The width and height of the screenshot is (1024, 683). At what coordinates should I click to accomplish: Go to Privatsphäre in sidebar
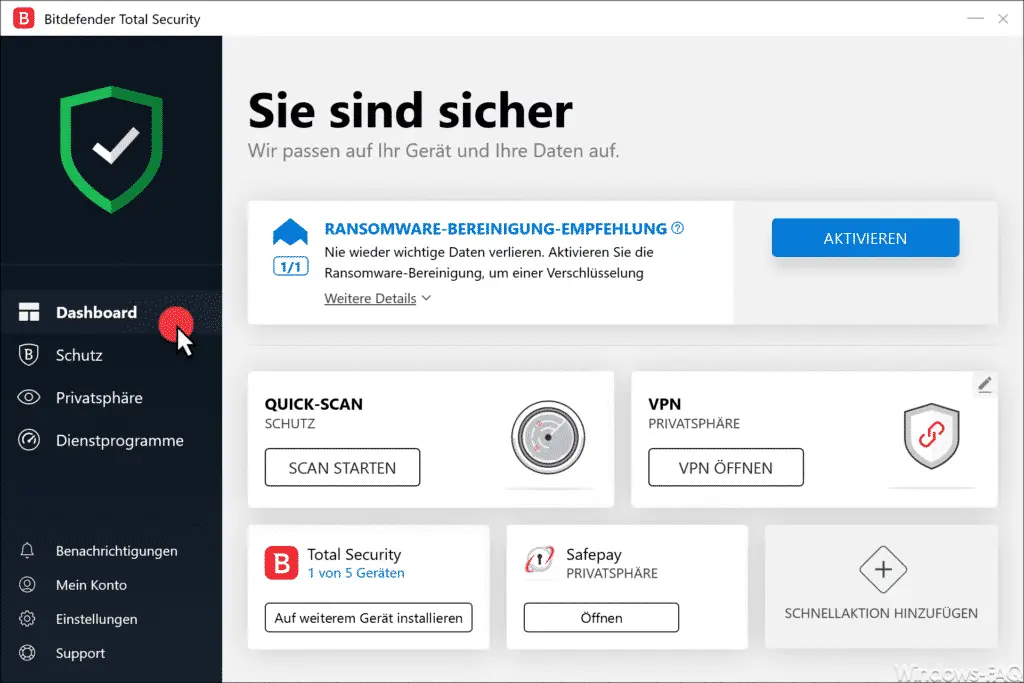[x=111, y=398]
